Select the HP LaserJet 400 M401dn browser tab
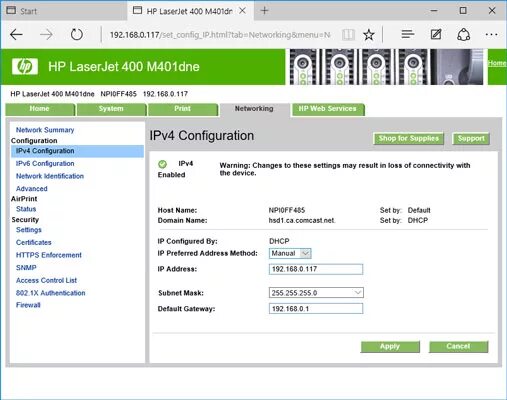The width and height of the screenshot is (507, 400). coord(189,11)
